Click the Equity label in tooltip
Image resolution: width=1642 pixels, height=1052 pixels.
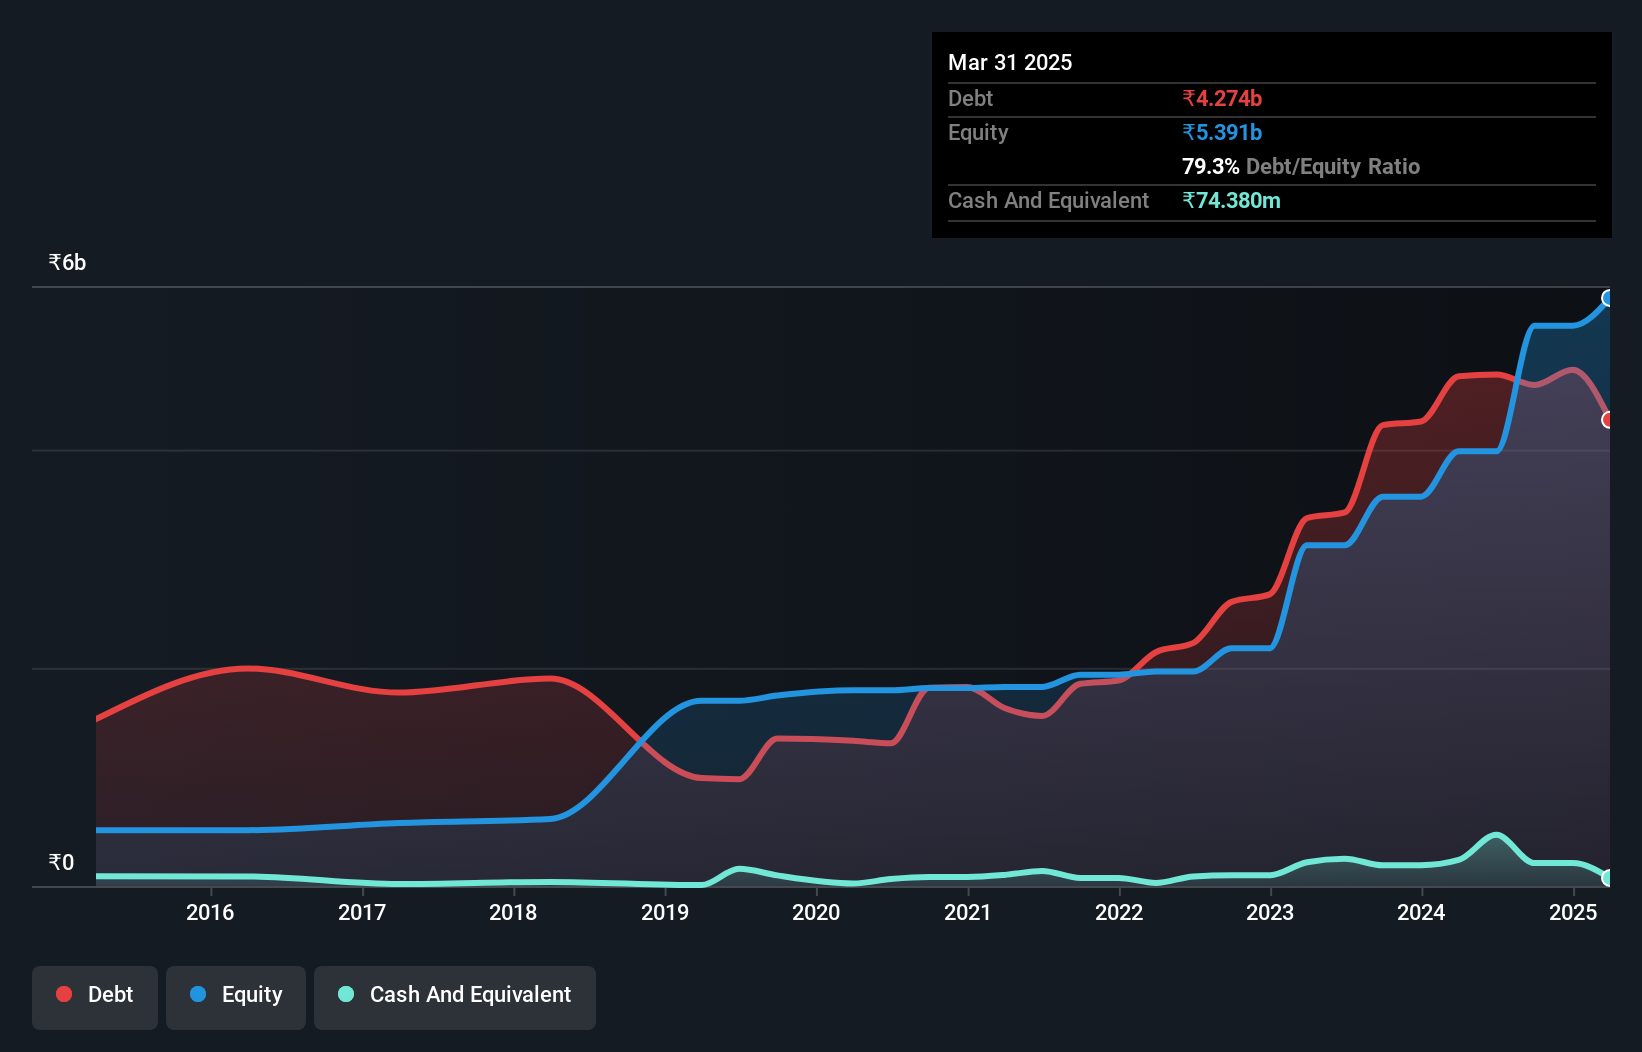pos(978,132)
